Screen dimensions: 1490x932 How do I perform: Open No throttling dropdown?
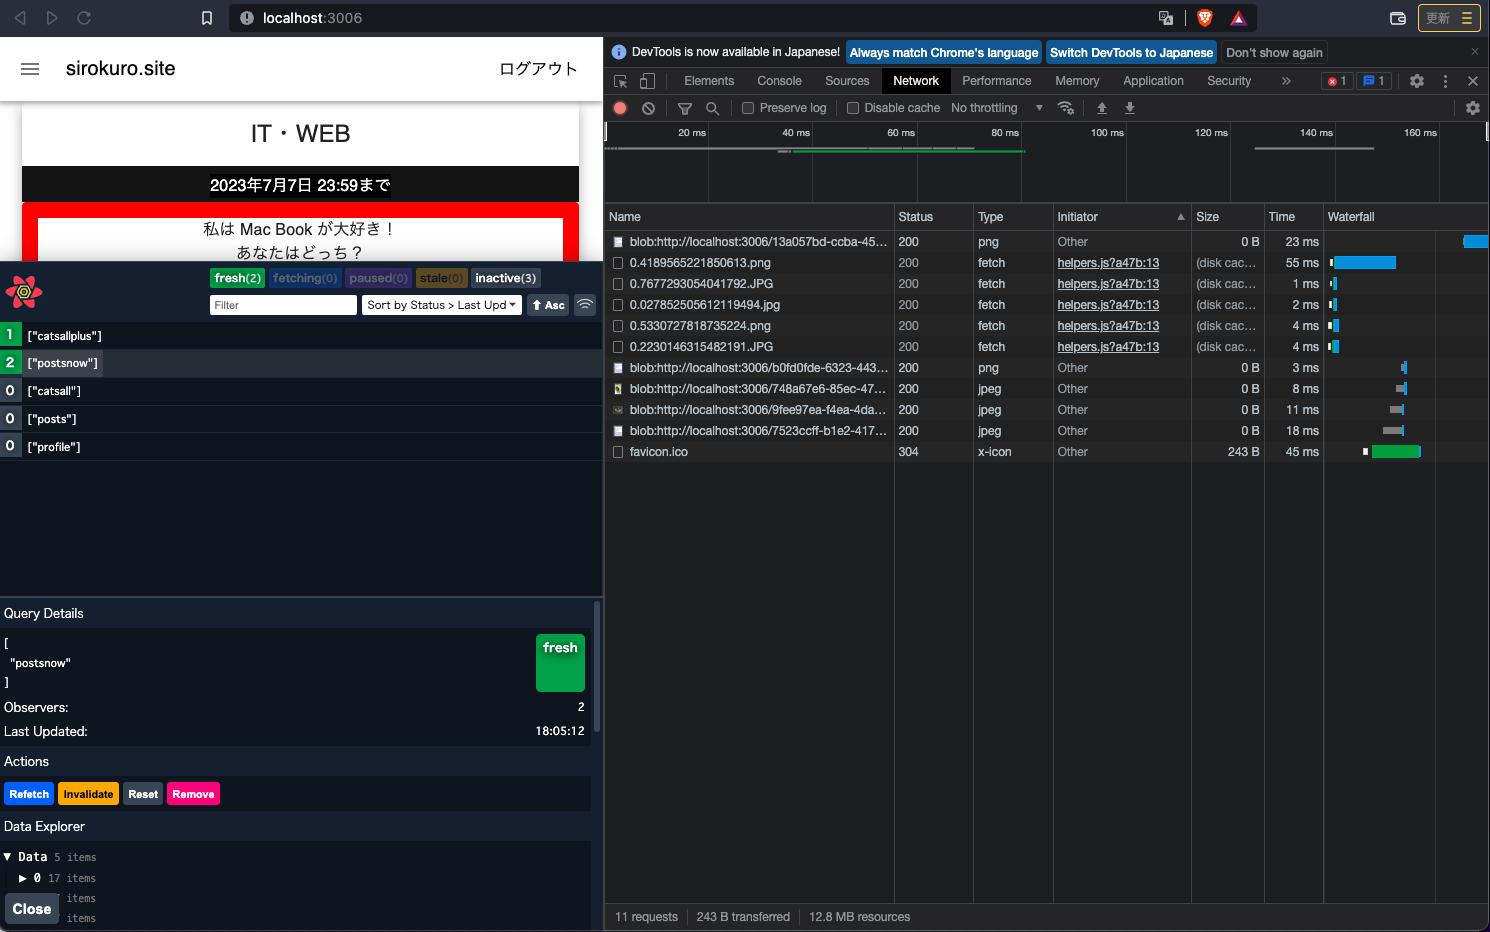point(996,108)
